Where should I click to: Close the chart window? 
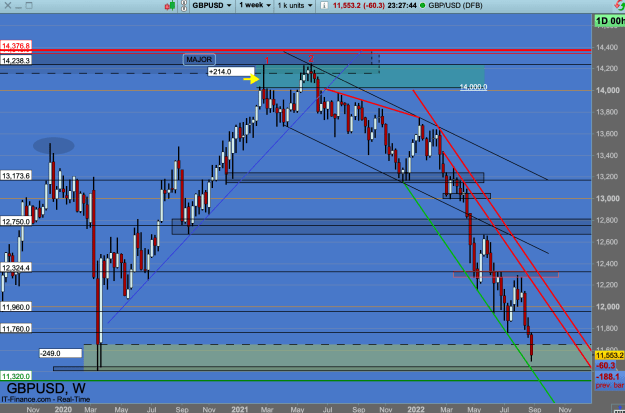pyautogui.click(x=7, y=6)
